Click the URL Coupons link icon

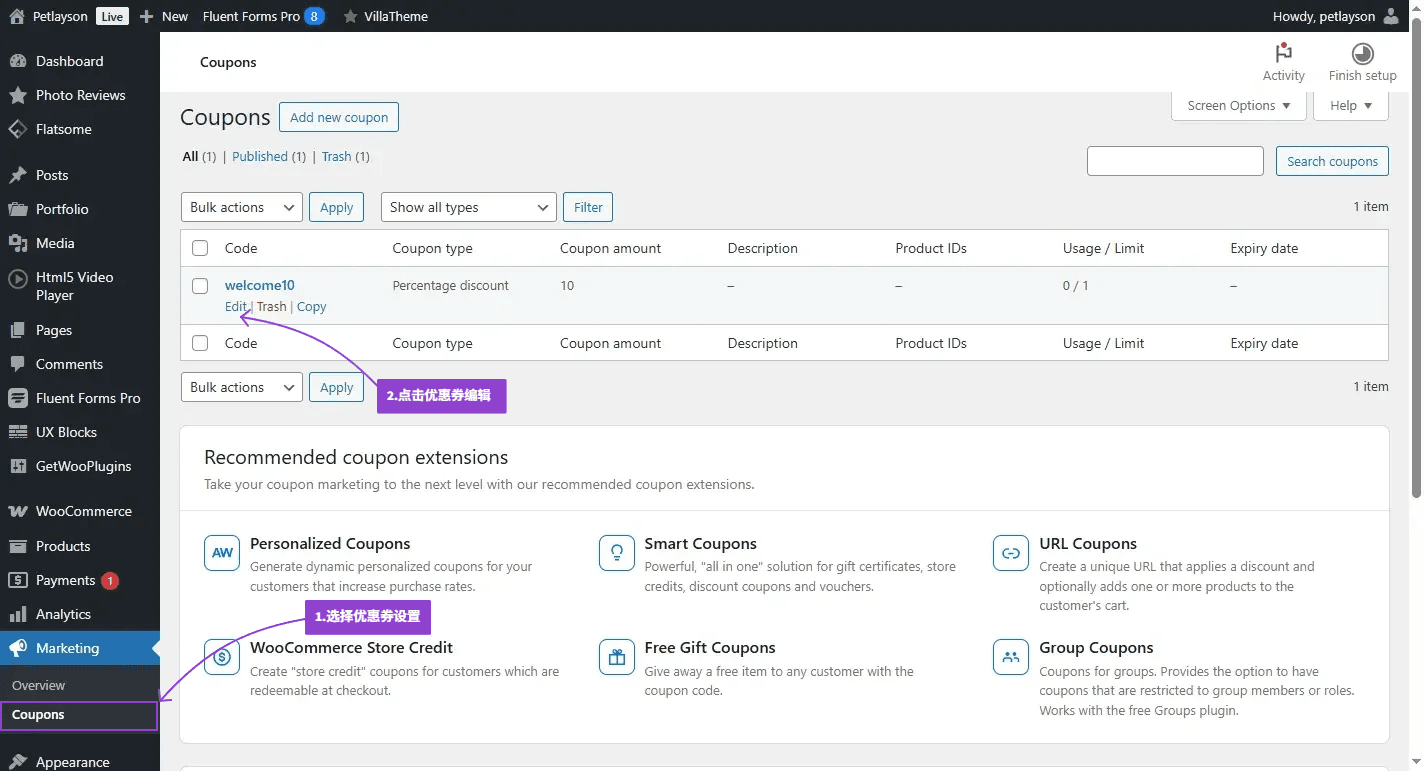1011,552
